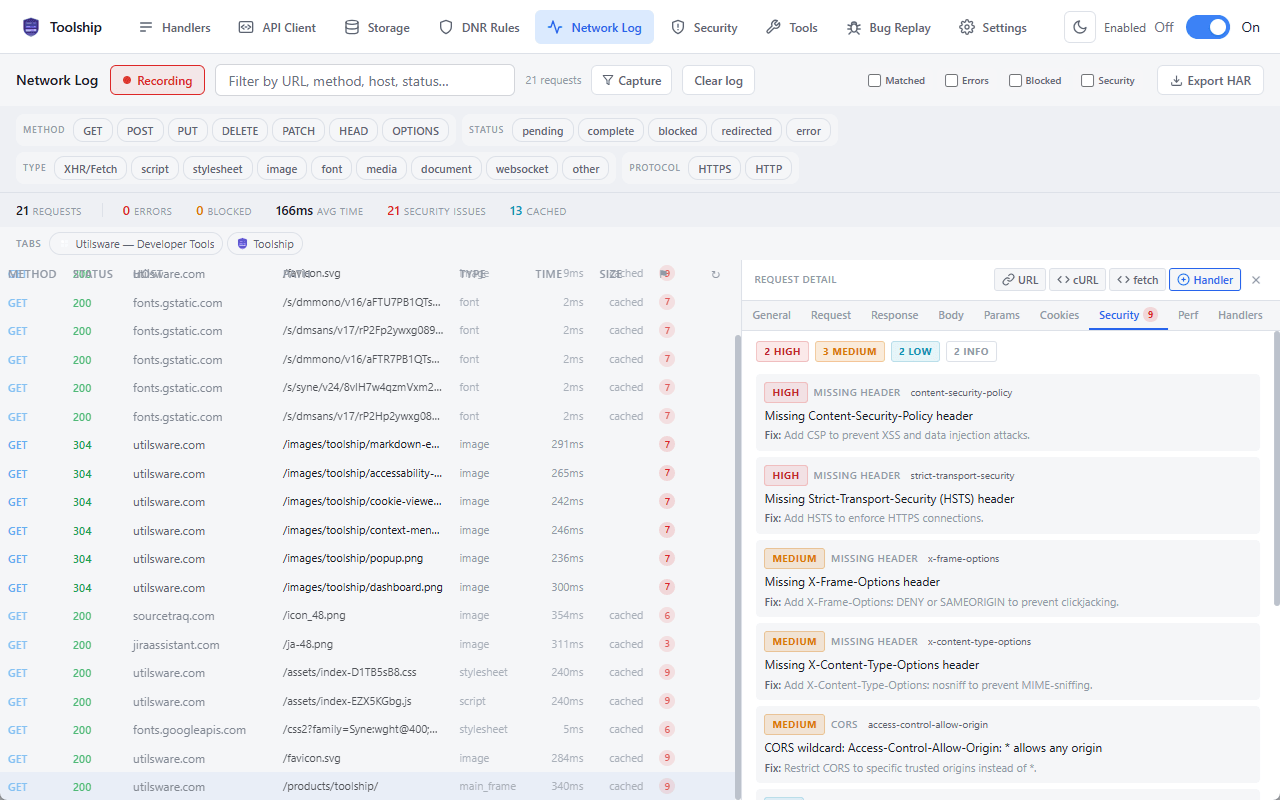The width and height of the screenshot is (1280, 800).
Task: Select the /assets/index-D1TB5sB8.css request
Action: click(368, 673)
